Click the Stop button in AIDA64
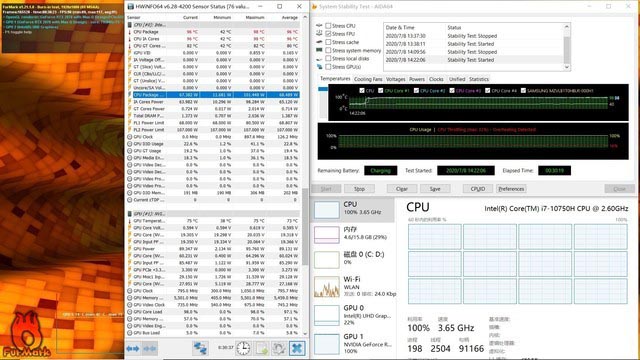Image resolution: width=640 pixels, height=360 pixels. click(359, 189)
